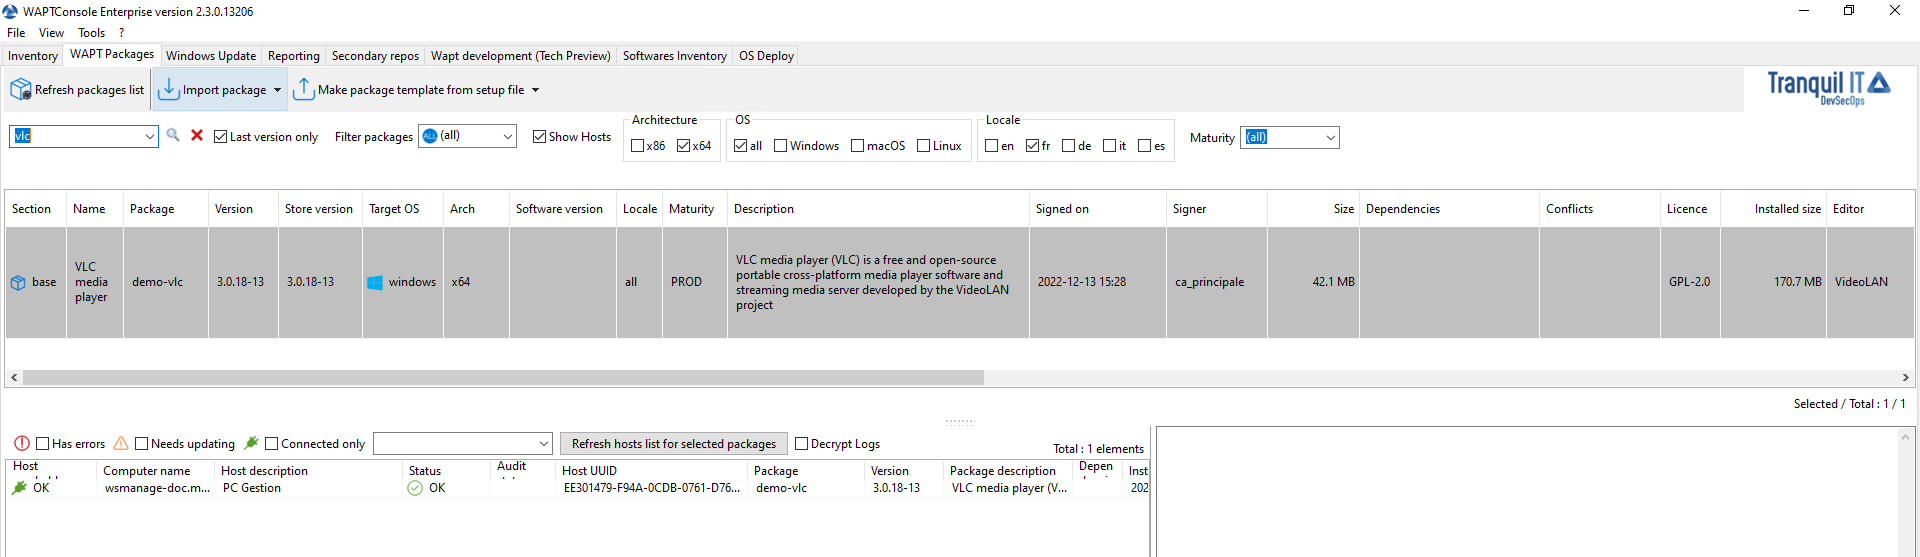Screen dimensions: 1920x557
Task: Open the Maturity dropdown
Action: (x=1330, y=138)
